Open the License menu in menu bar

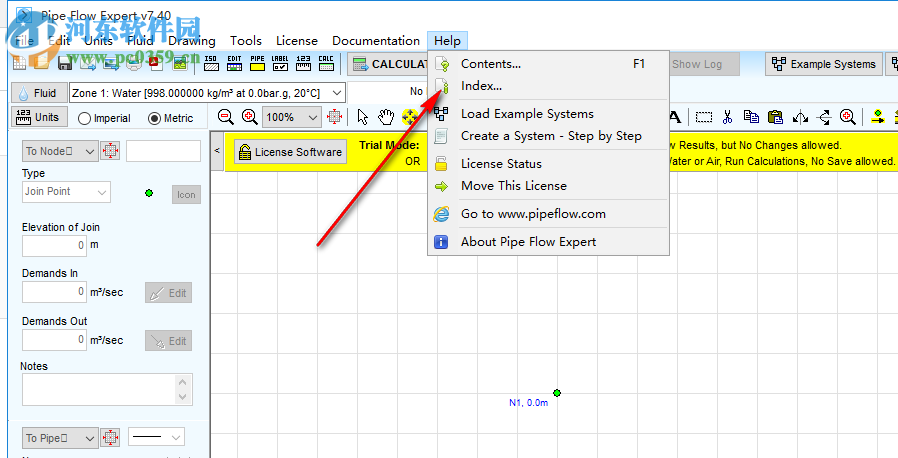tap(297, 41)
